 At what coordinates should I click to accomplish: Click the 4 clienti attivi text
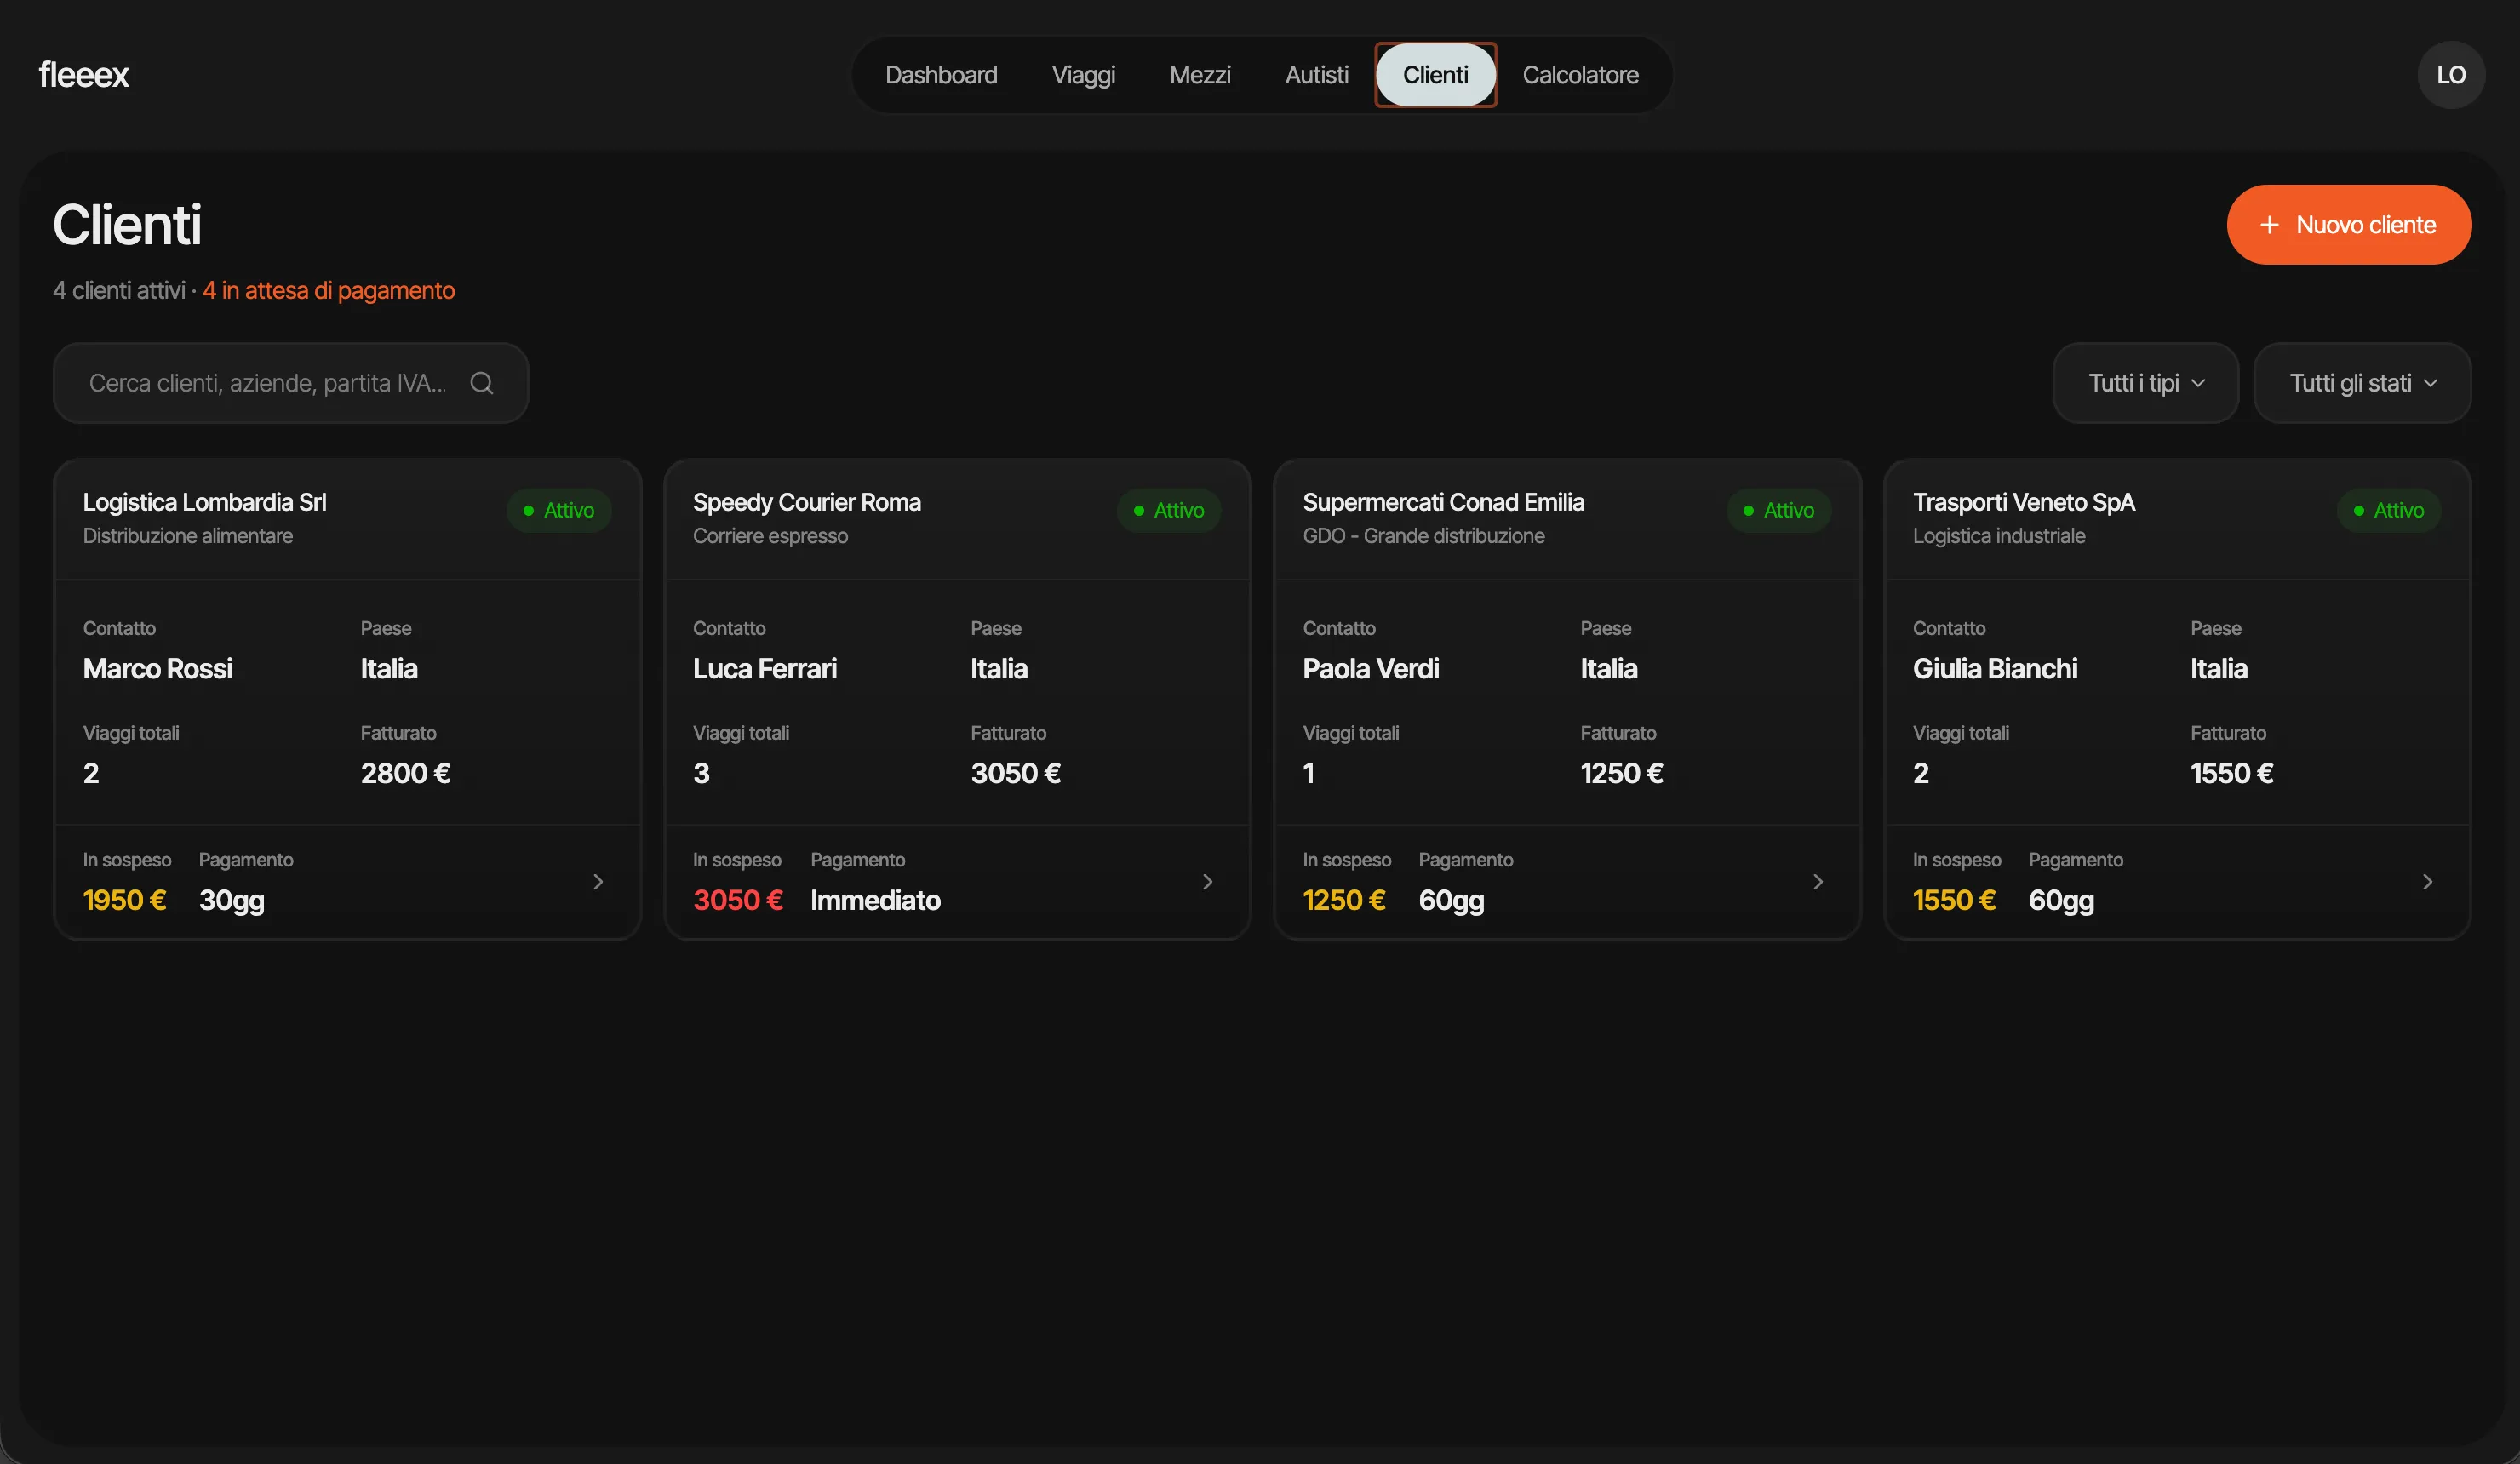pos(119,290)
